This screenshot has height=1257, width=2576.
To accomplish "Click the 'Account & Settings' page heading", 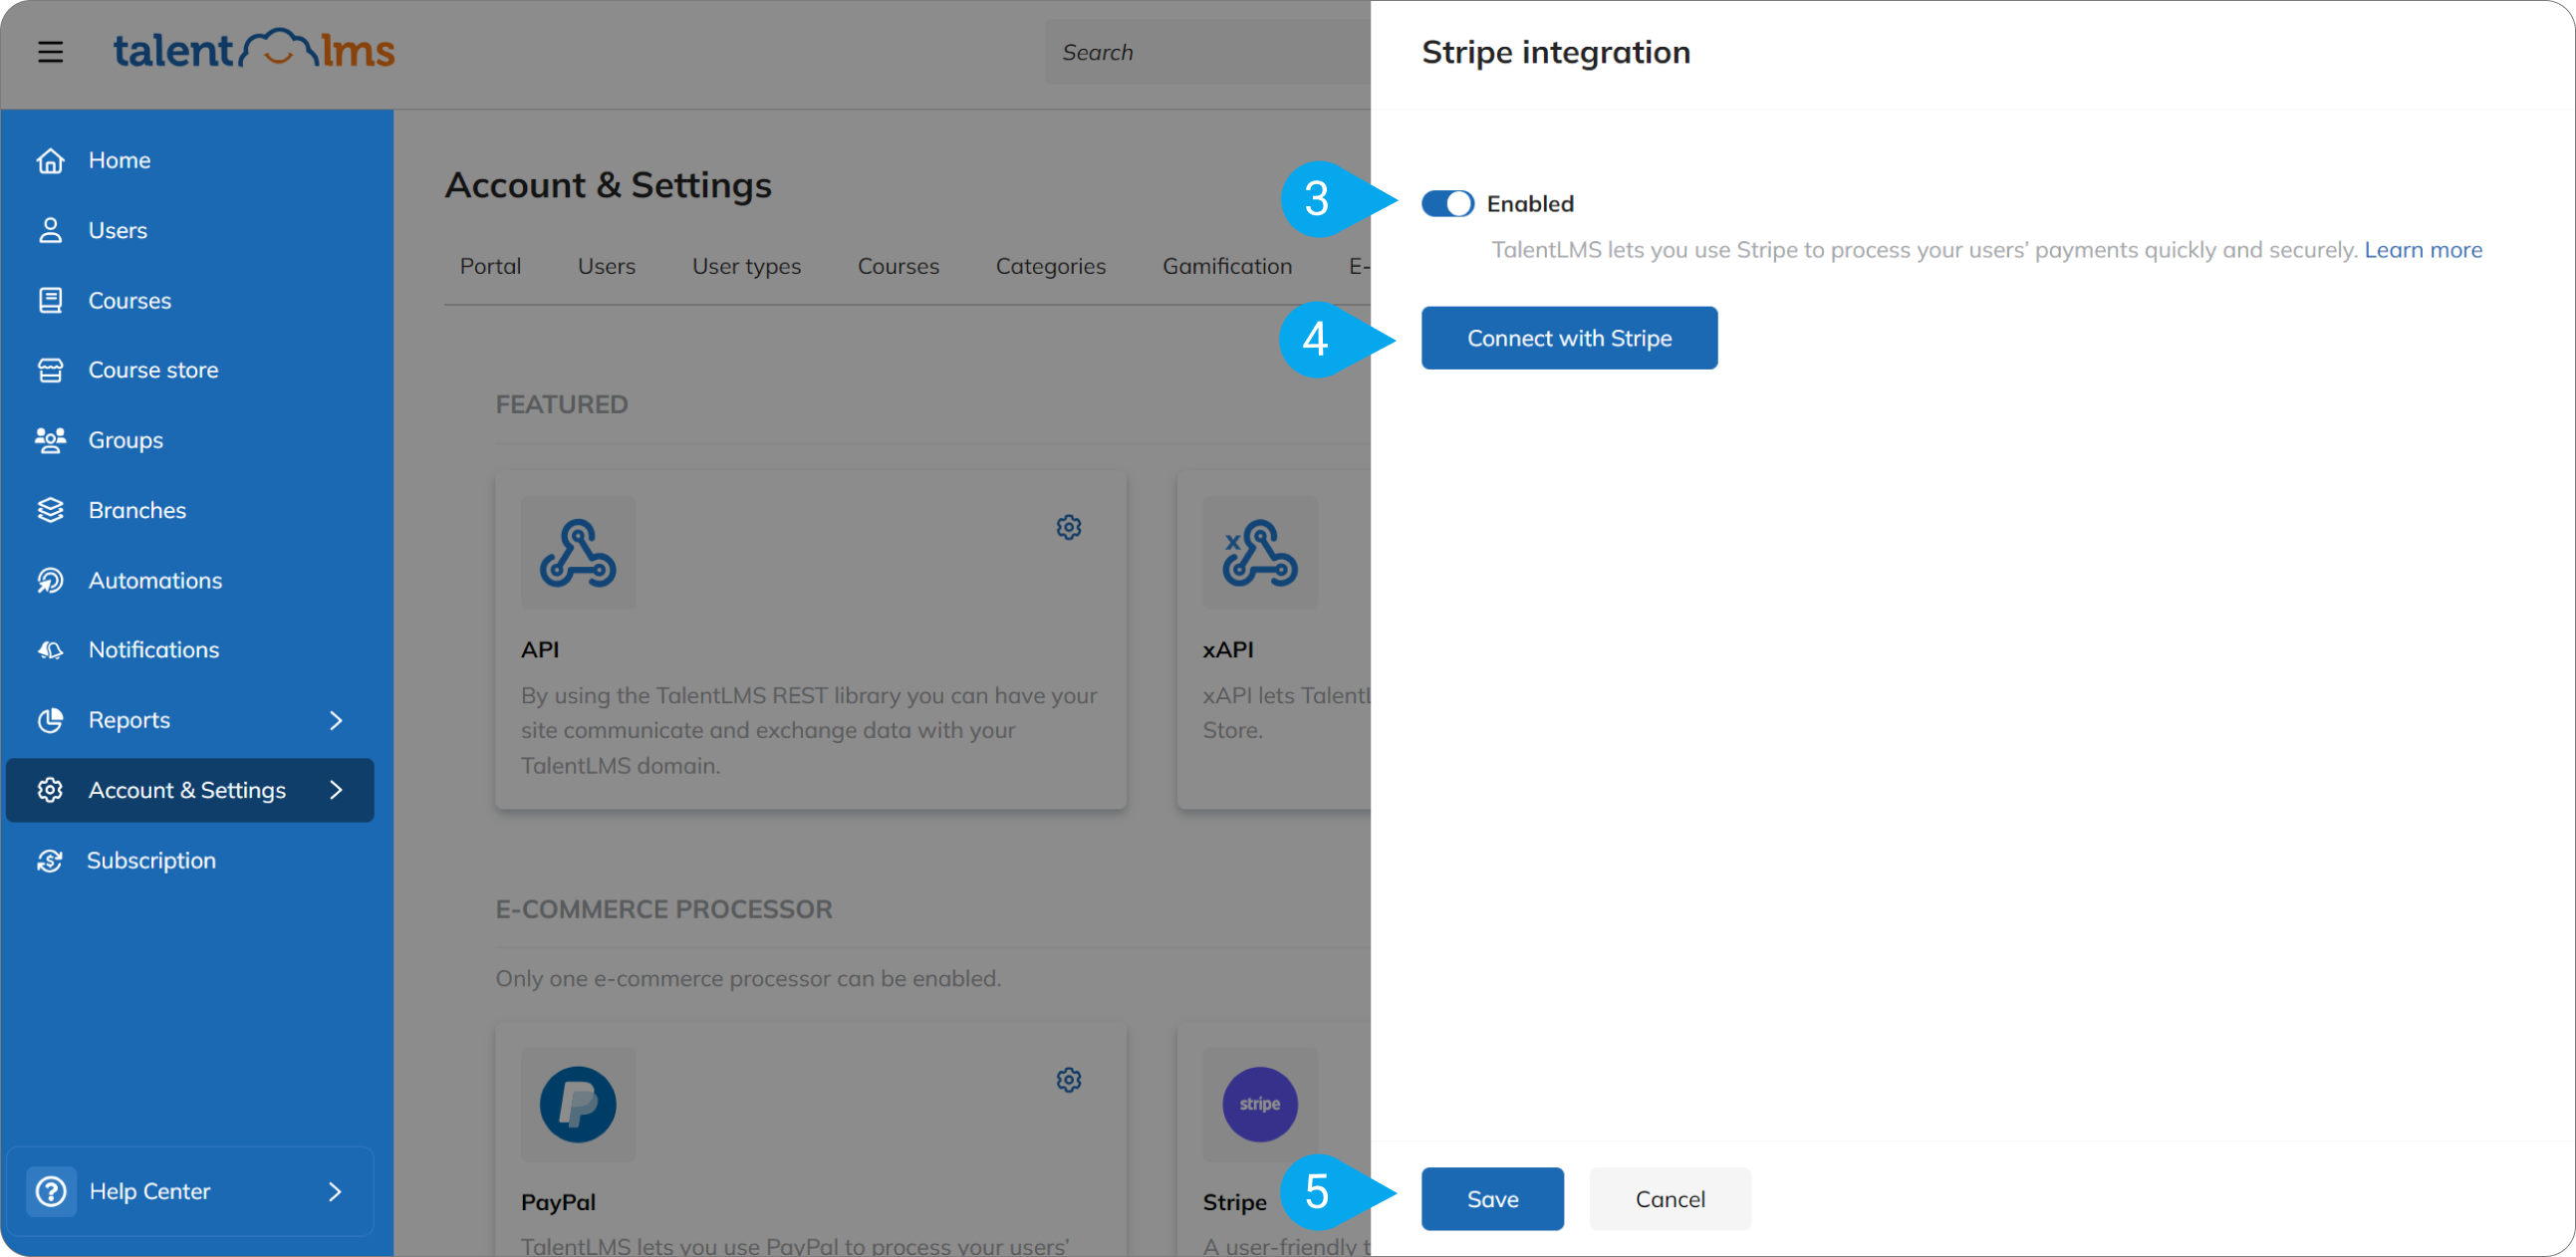I will tap(608, 185).
